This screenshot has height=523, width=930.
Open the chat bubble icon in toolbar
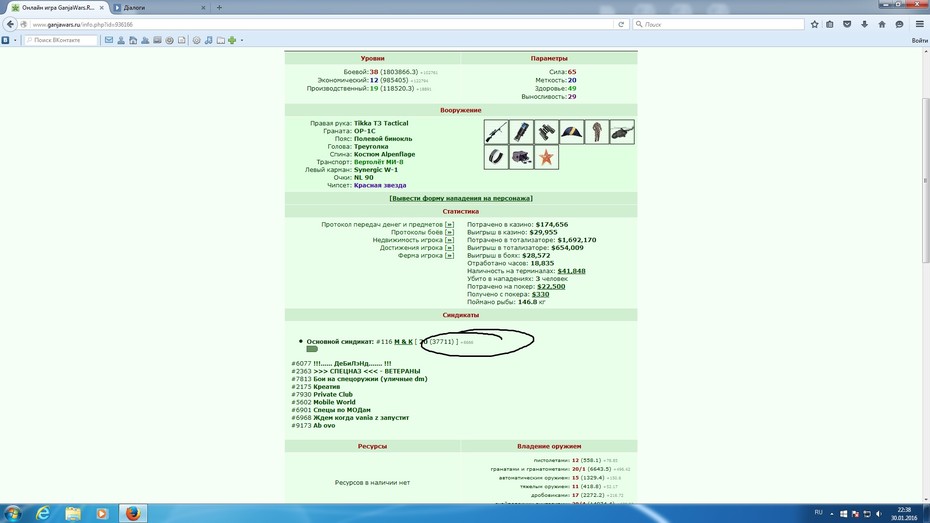[899, 24]
